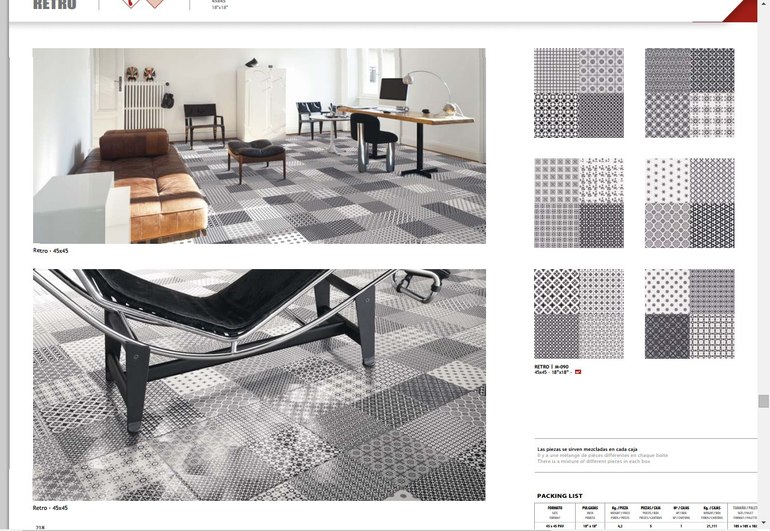Viewport: 770px width, 531px height.
Task: Click the RETRO heading at top left
Action: 55,4
